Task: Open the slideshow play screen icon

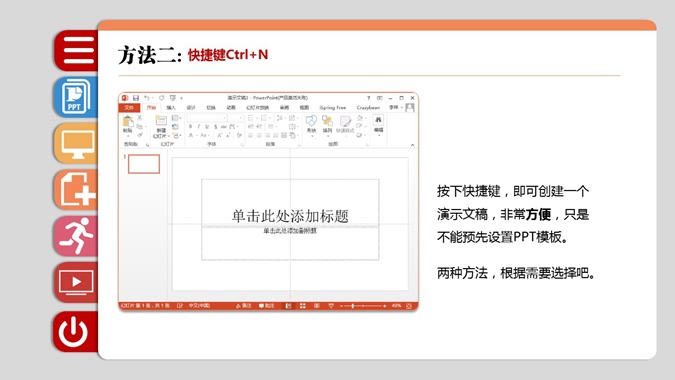Action: (77, 283)
